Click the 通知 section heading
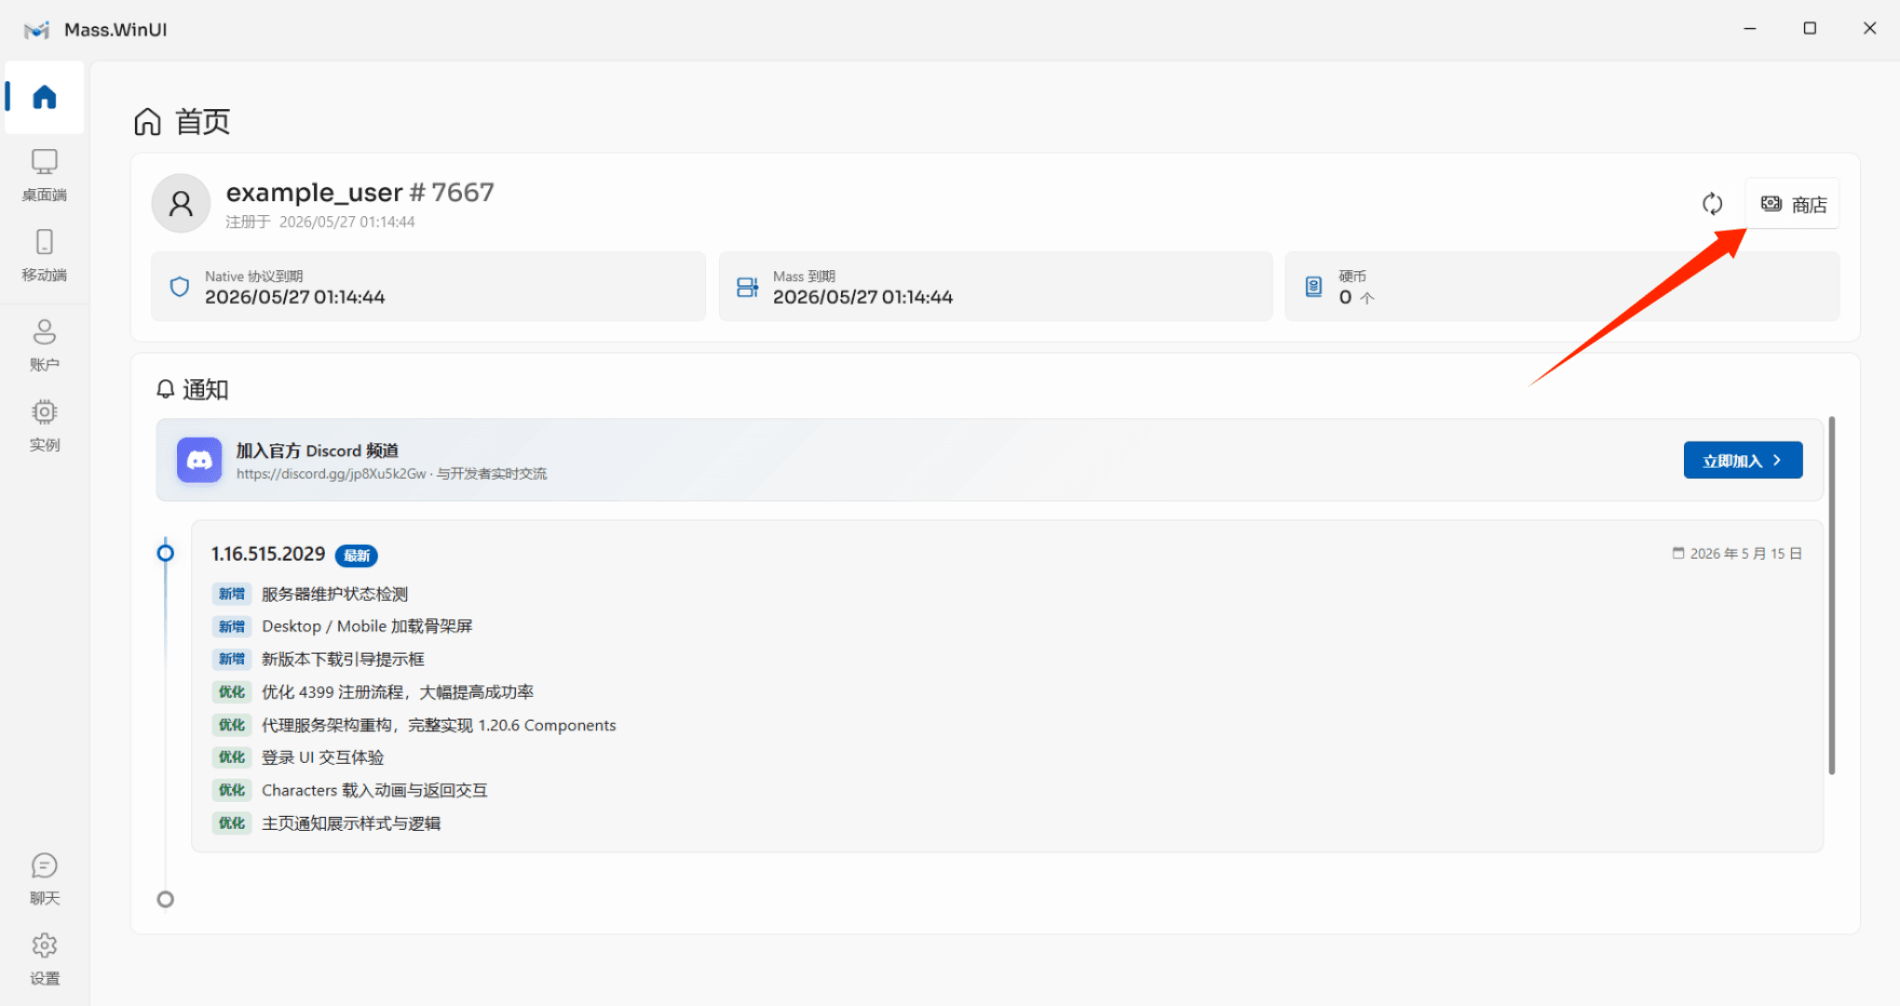This screenshot has height=1006, width=1900. [206, 389]
